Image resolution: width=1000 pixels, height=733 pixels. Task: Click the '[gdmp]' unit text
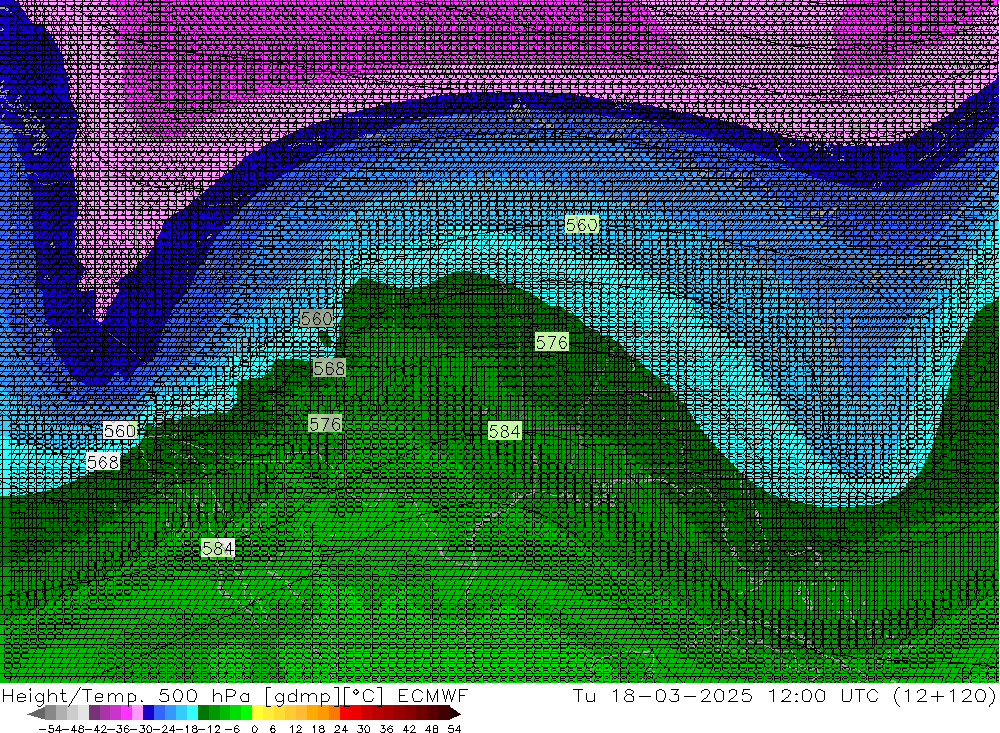(x=302, y=696)
